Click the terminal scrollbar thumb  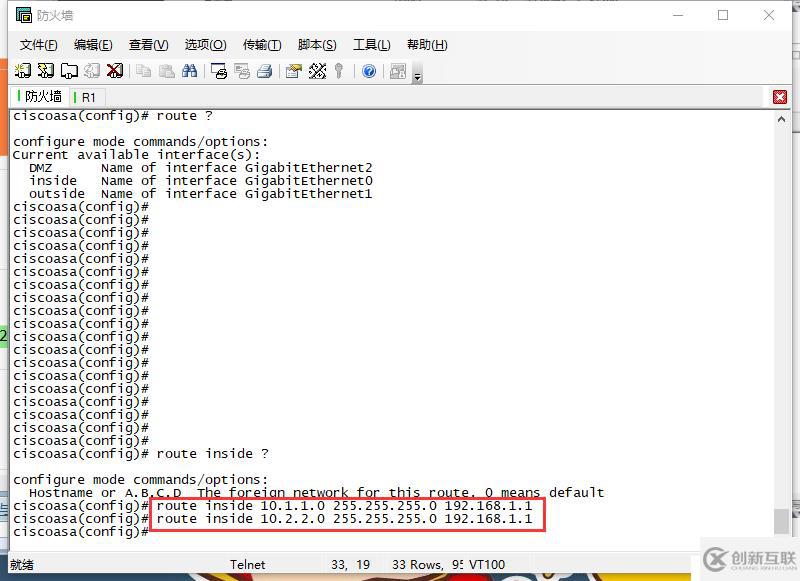pyautogui.click(x=781, y=521)
